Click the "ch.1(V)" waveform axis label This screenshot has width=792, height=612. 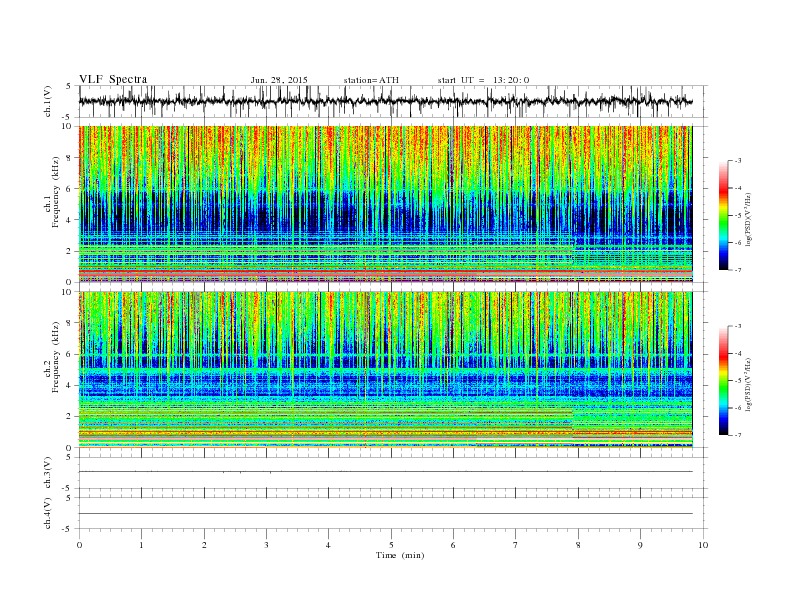tap(47, 101)
